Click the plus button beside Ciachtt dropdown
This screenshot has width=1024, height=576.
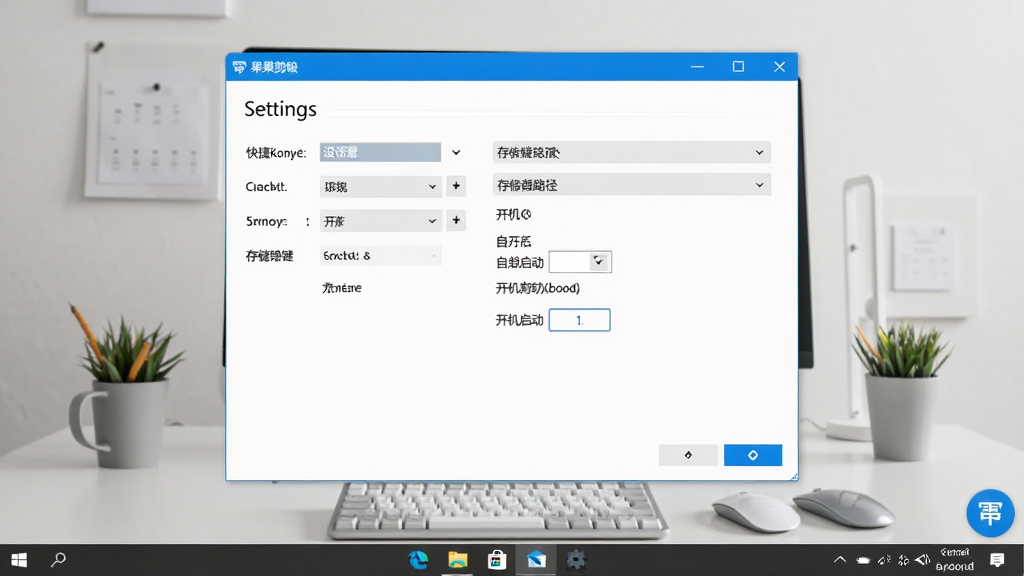point(456,186)
